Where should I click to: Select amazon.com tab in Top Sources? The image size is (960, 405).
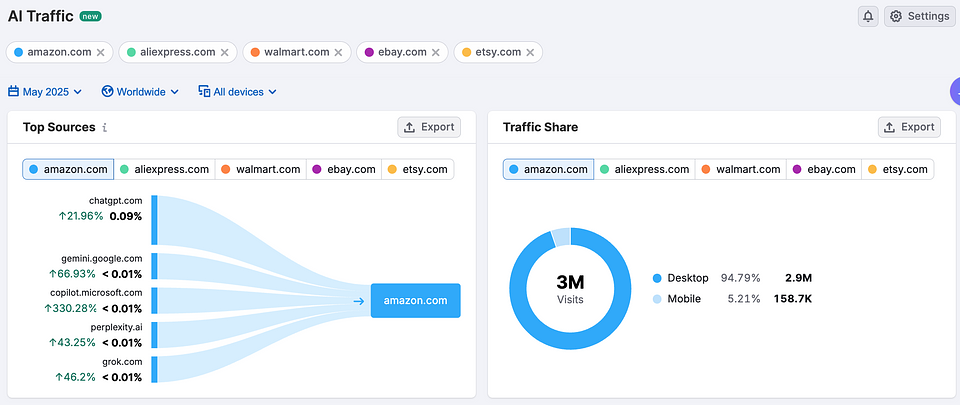tap(68, 169)
